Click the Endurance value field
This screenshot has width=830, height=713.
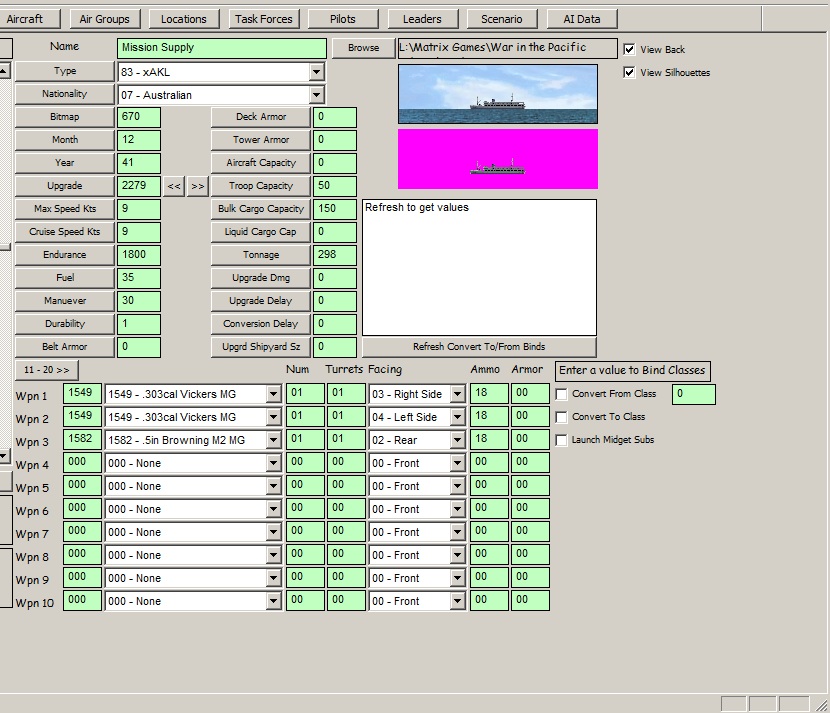point(139,255)
